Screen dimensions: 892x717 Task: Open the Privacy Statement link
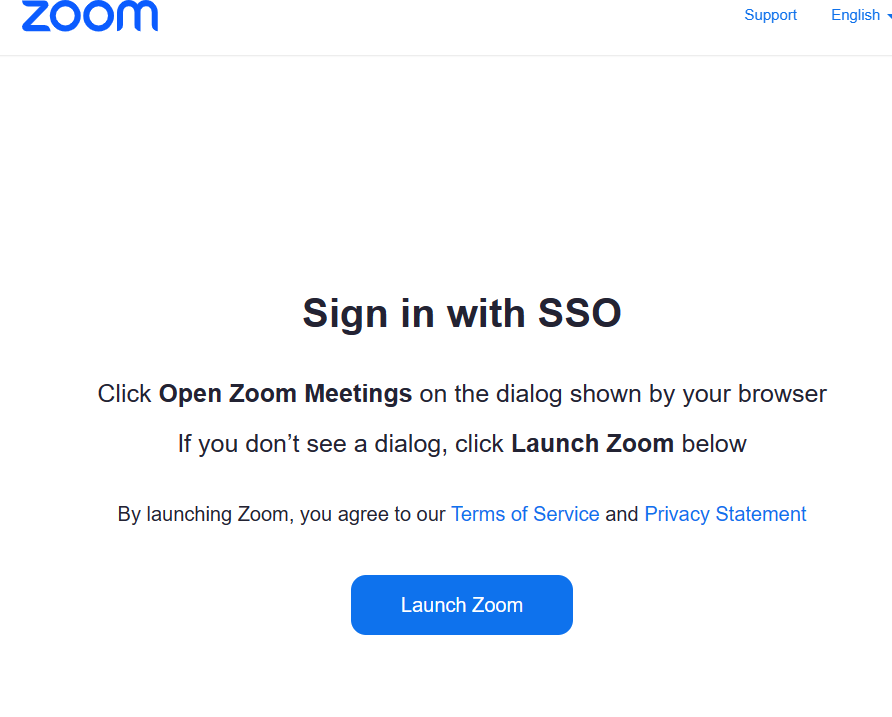725,514
